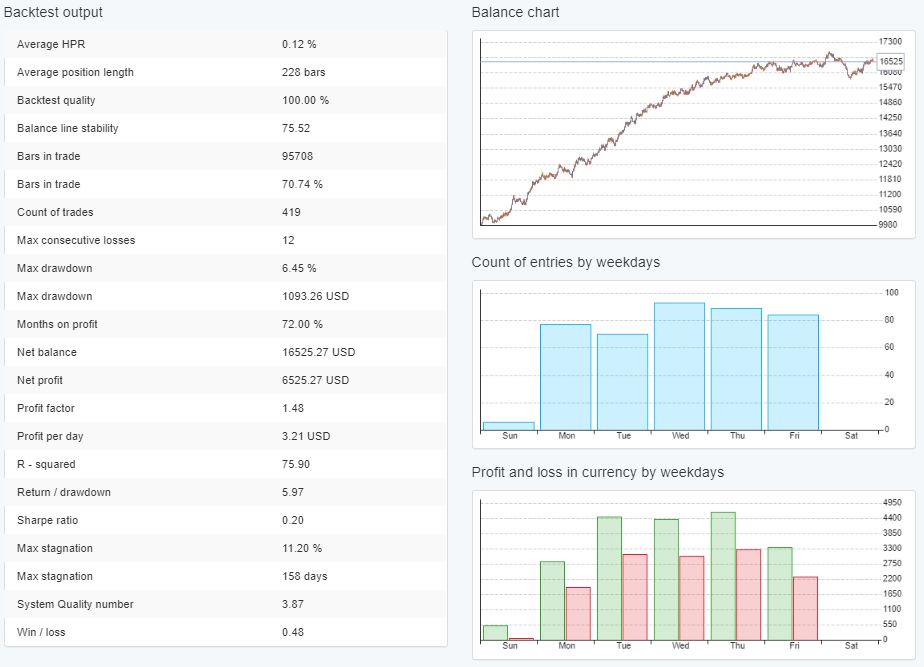This screenshot has height=667, width=924.
Task: Click the Balance chart heading
Action: [515, 13]
